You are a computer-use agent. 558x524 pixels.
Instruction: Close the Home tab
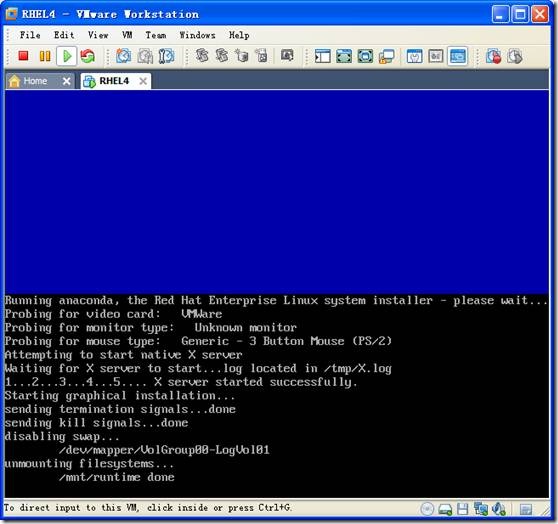67,81
